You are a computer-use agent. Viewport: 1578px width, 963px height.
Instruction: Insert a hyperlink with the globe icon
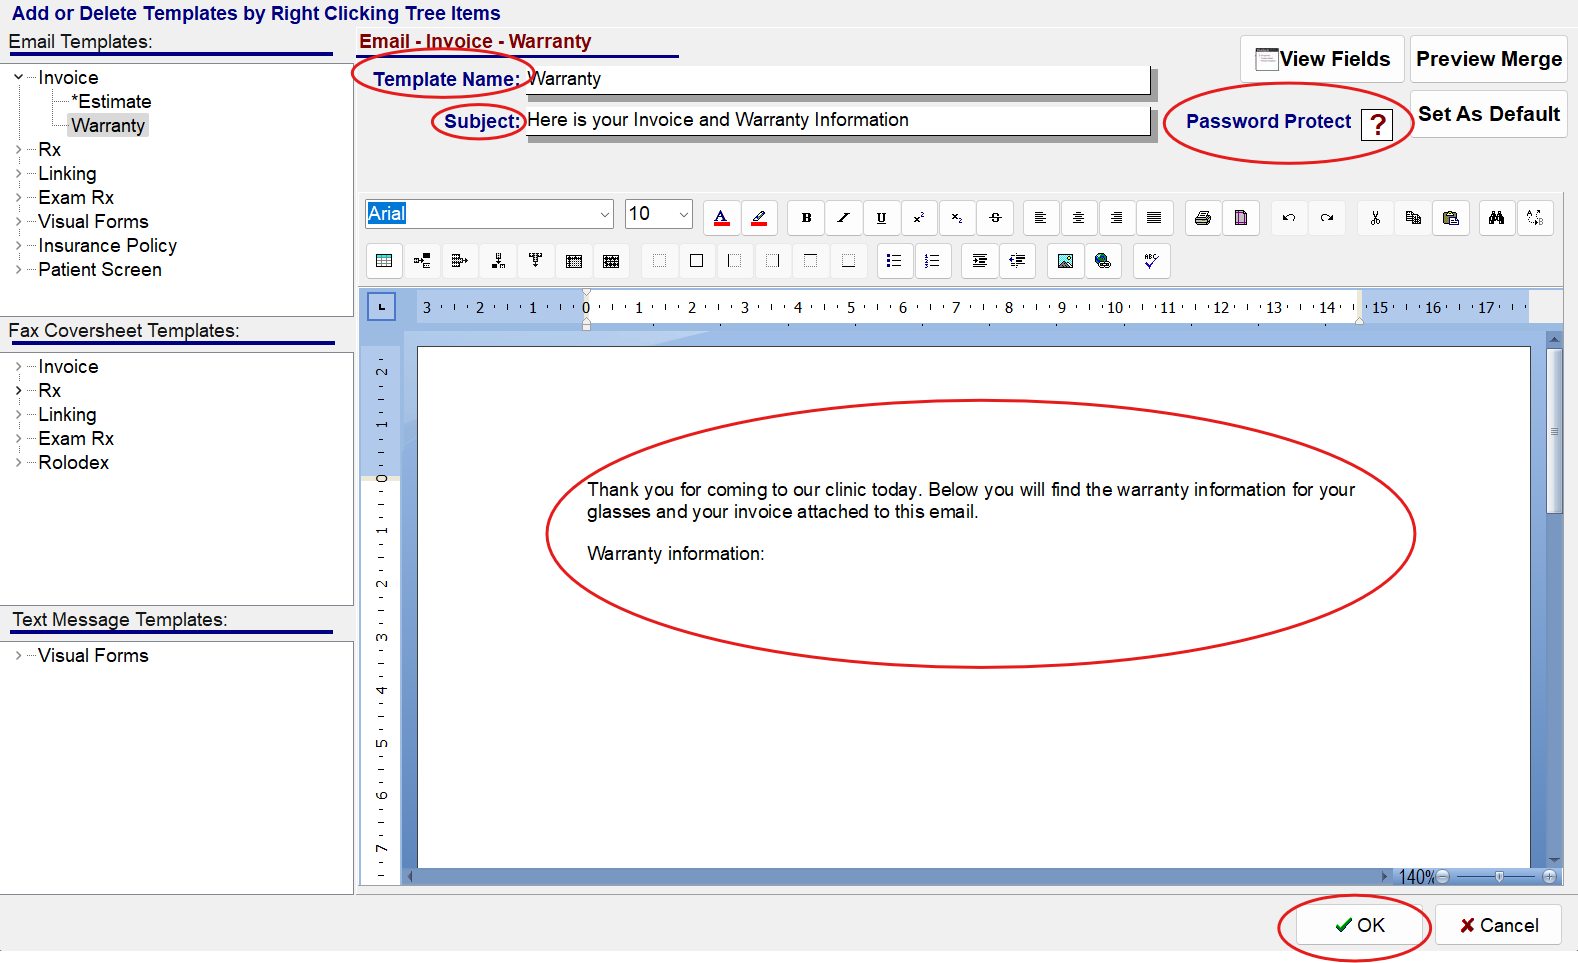(1103, 261)
